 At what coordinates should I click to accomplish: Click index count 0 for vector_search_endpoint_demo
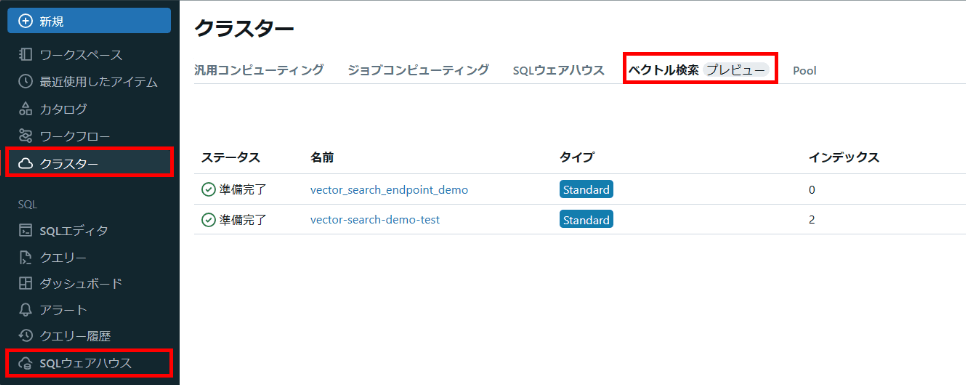[x=812, y=190]
